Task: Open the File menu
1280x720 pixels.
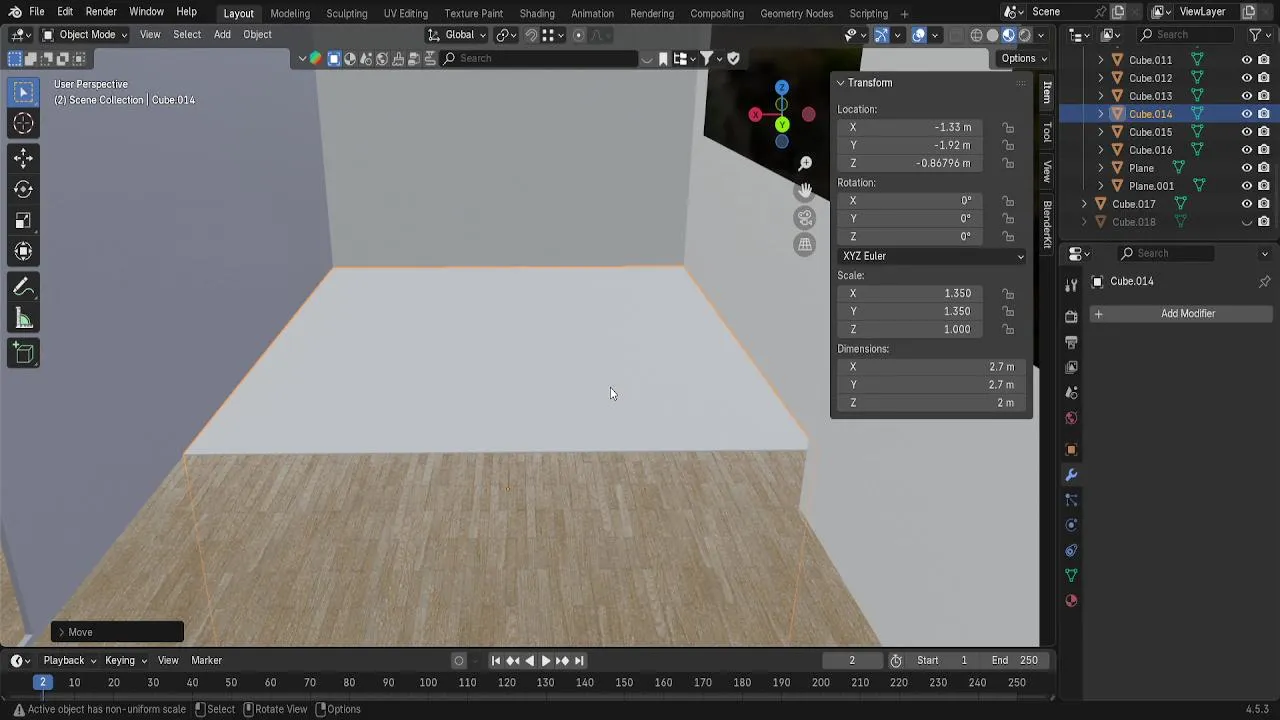Action: point(36,12)
